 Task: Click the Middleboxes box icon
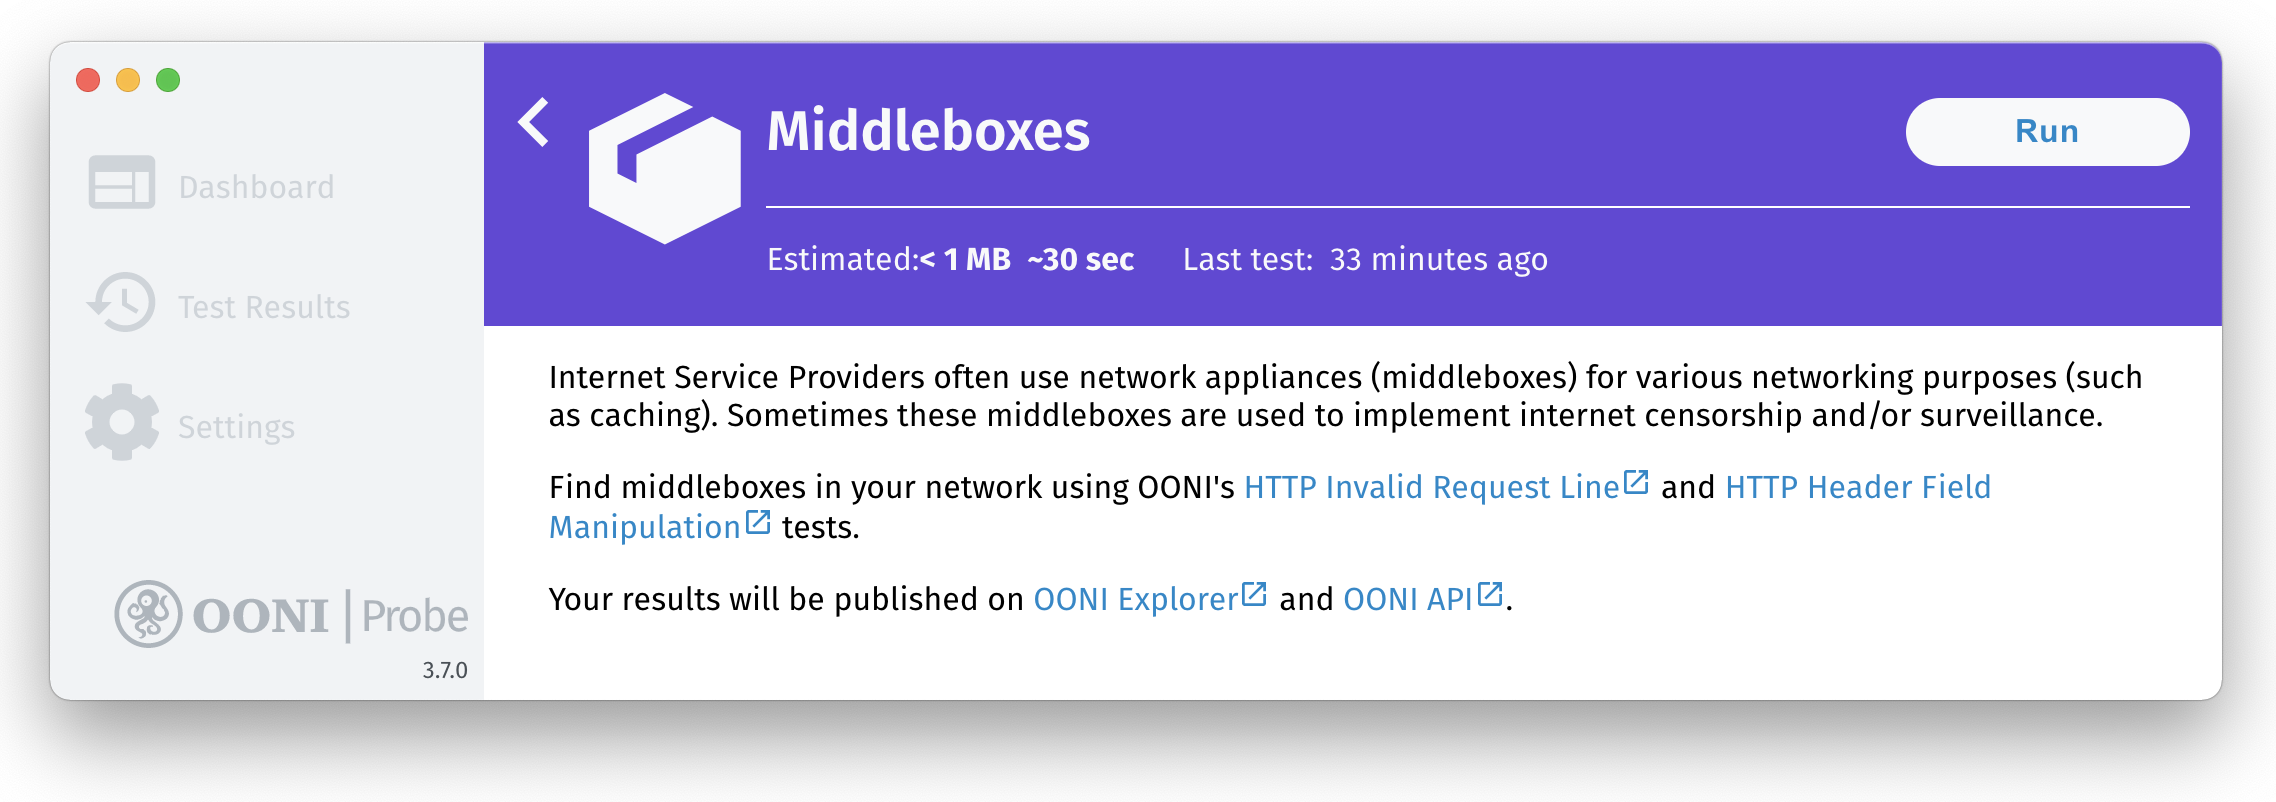[664, 168]
